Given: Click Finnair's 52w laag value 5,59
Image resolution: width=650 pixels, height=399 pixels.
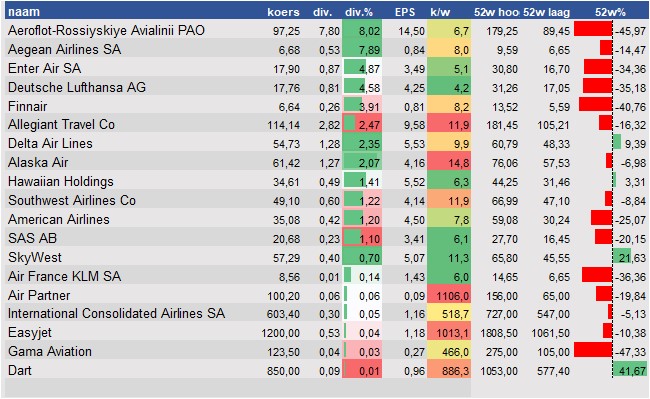Looking at the screenshot, I should point(559,107).
